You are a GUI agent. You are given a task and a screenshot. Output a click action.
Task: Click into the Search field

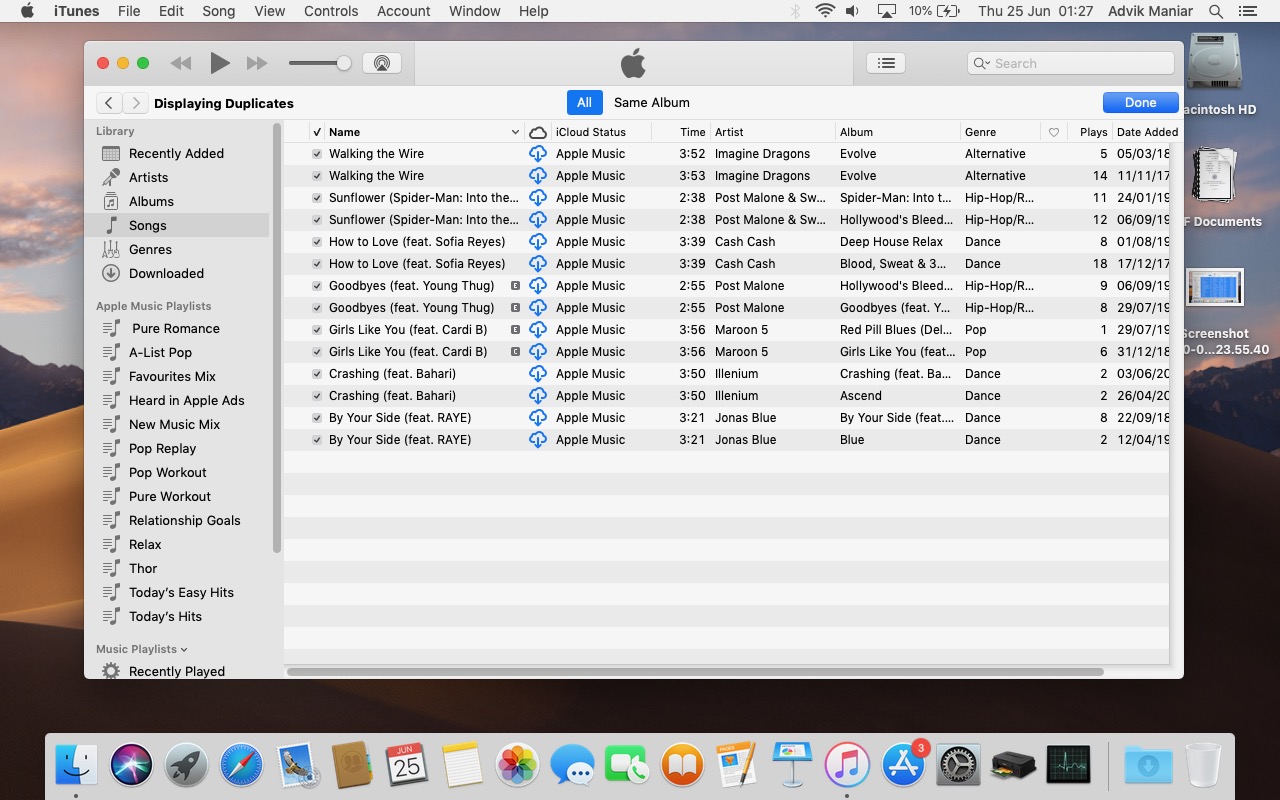[1070, 63]
